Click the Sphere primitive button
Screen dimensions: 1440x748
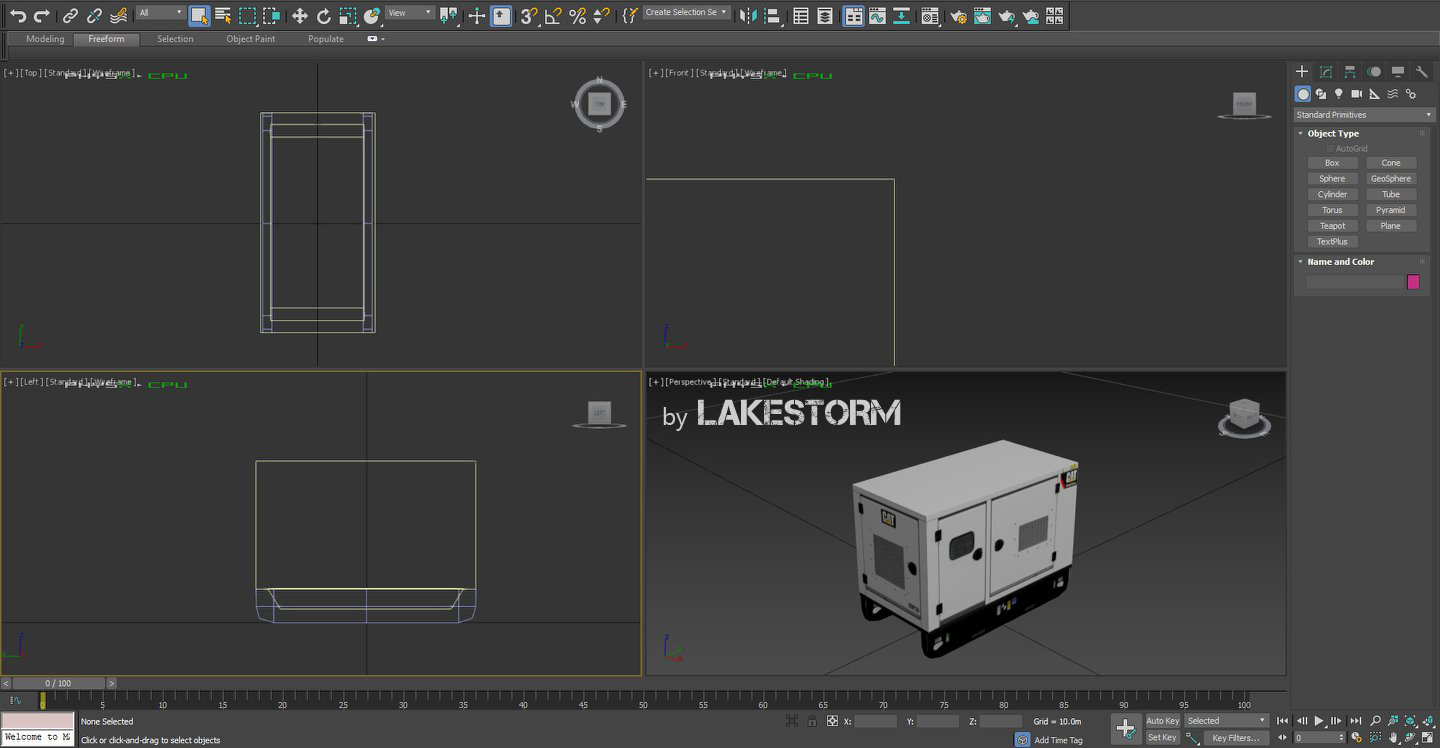1332,179
